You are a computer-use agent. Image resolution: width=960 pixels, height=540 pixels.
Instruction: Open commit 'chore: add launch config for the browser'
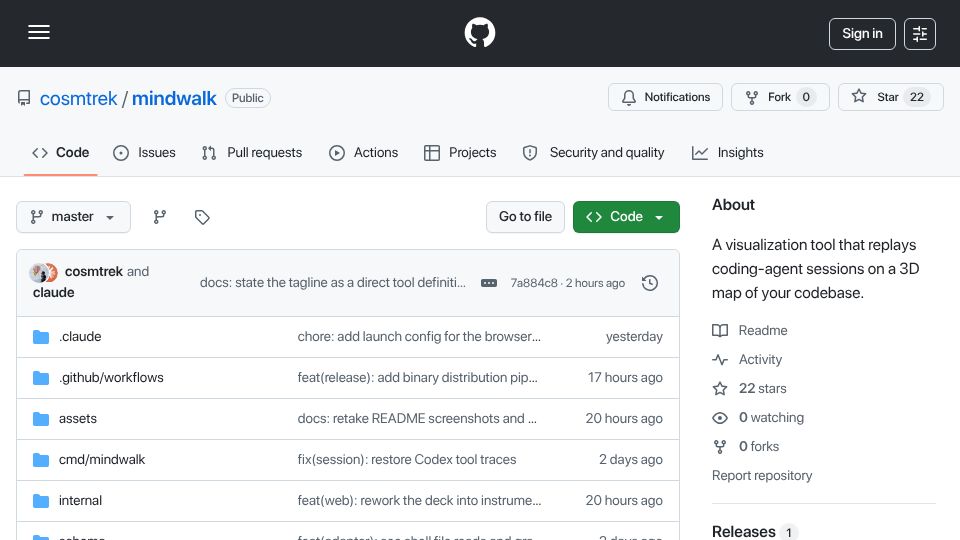coord(419,337)
